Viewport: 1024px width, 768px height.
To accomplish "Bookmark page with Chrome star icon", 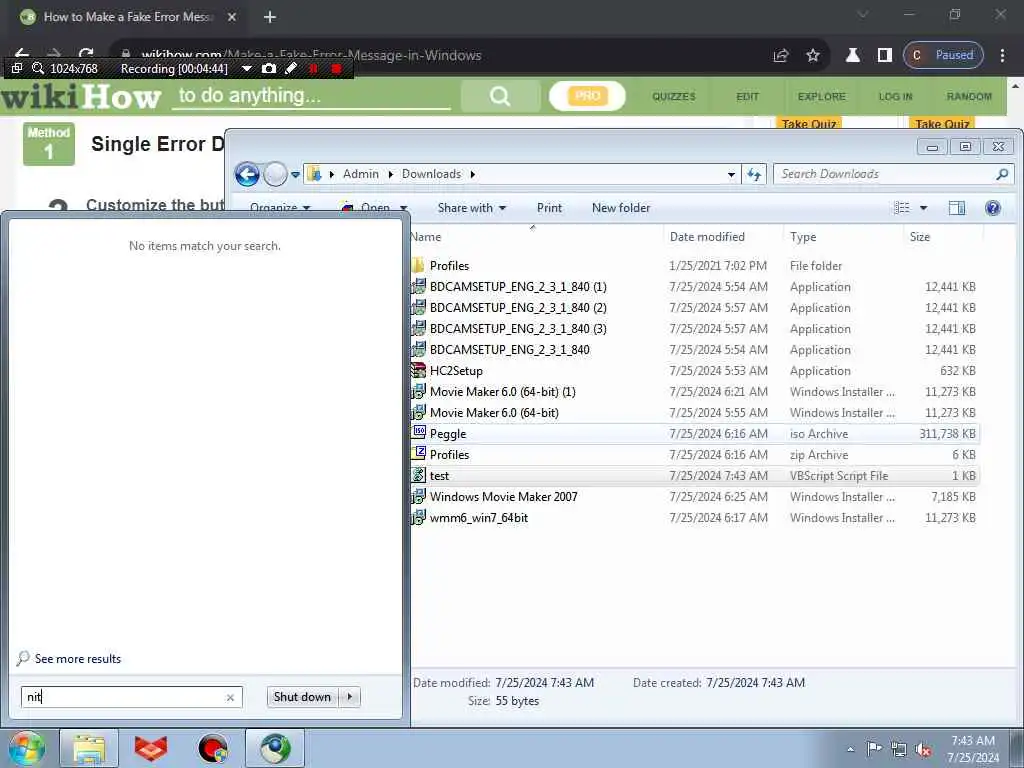I will pos(812,56).
